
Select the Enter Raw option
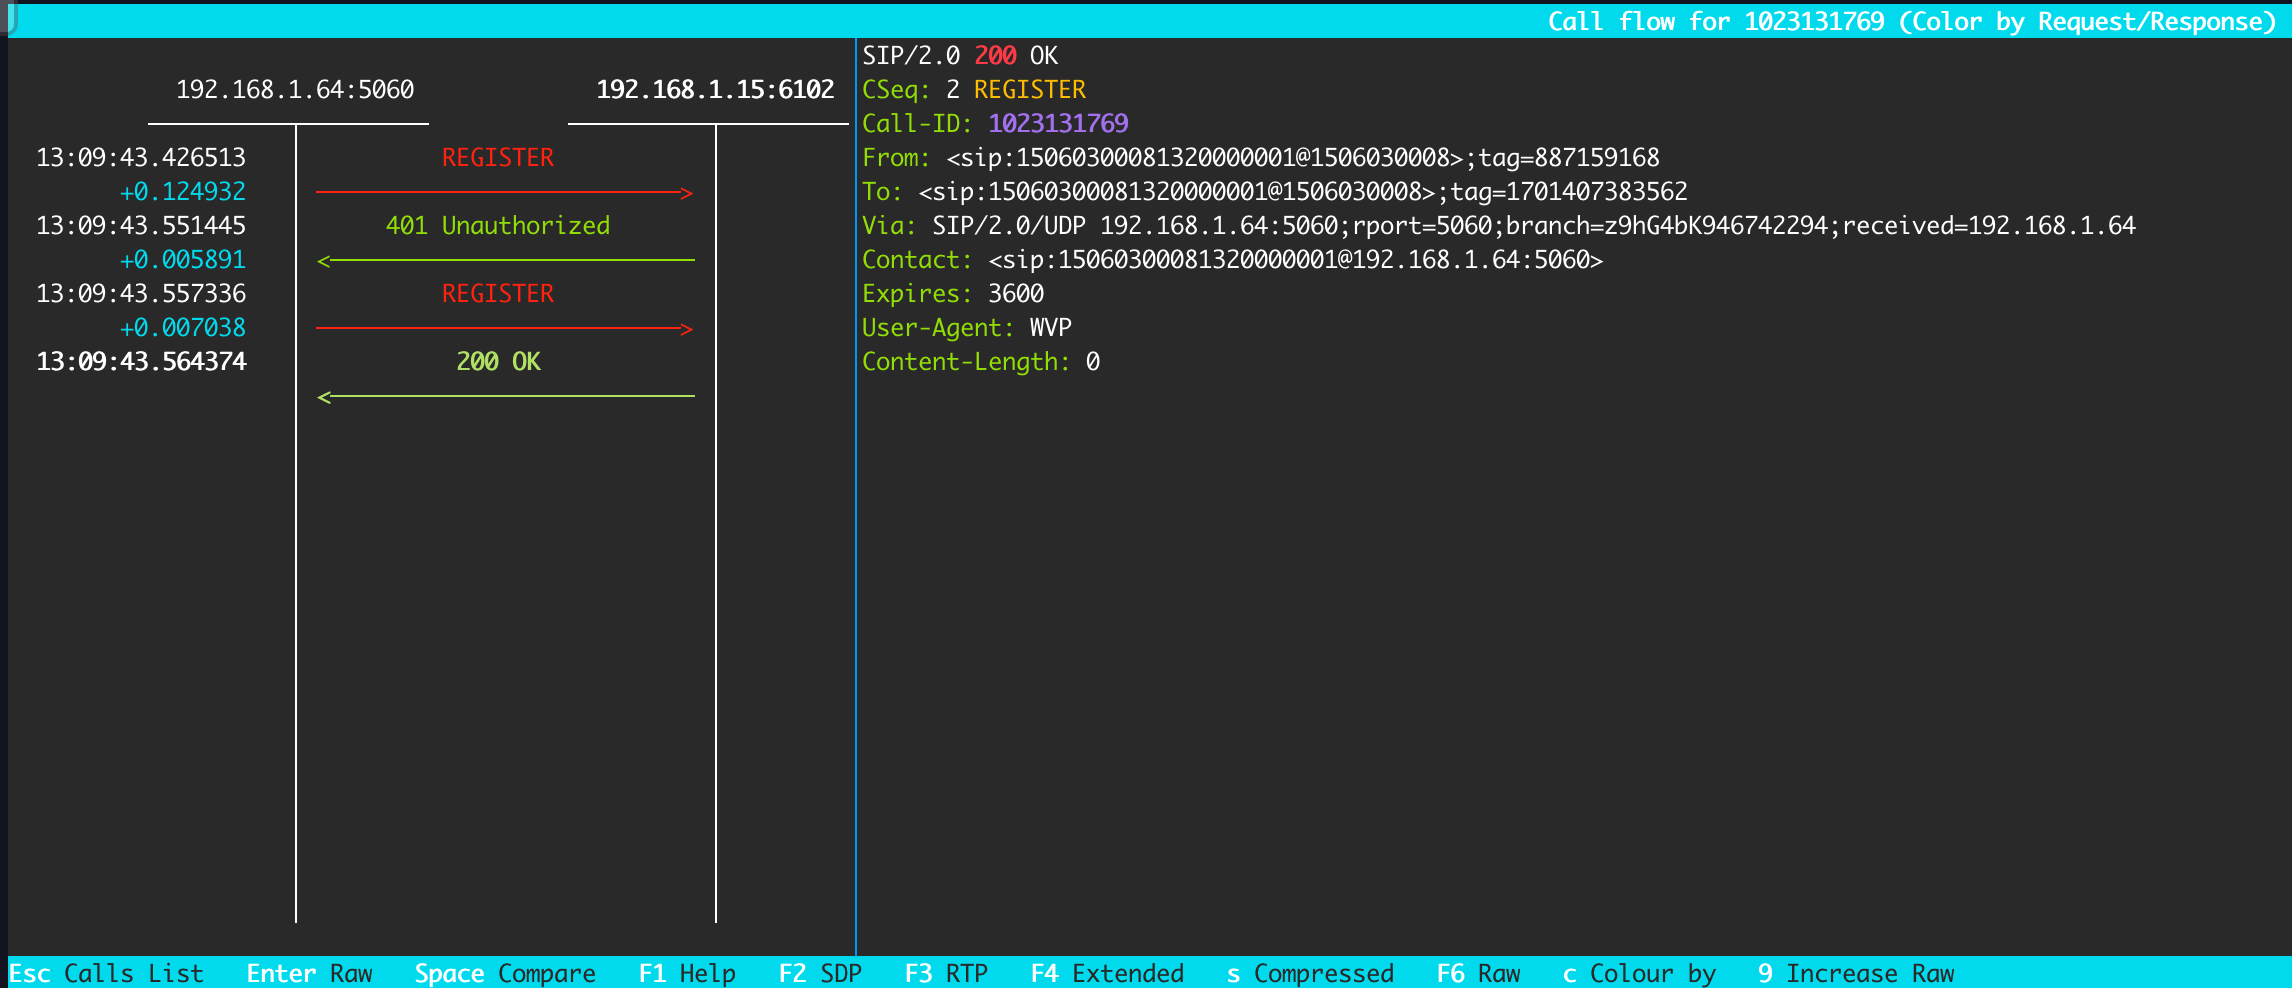point(309,973)
